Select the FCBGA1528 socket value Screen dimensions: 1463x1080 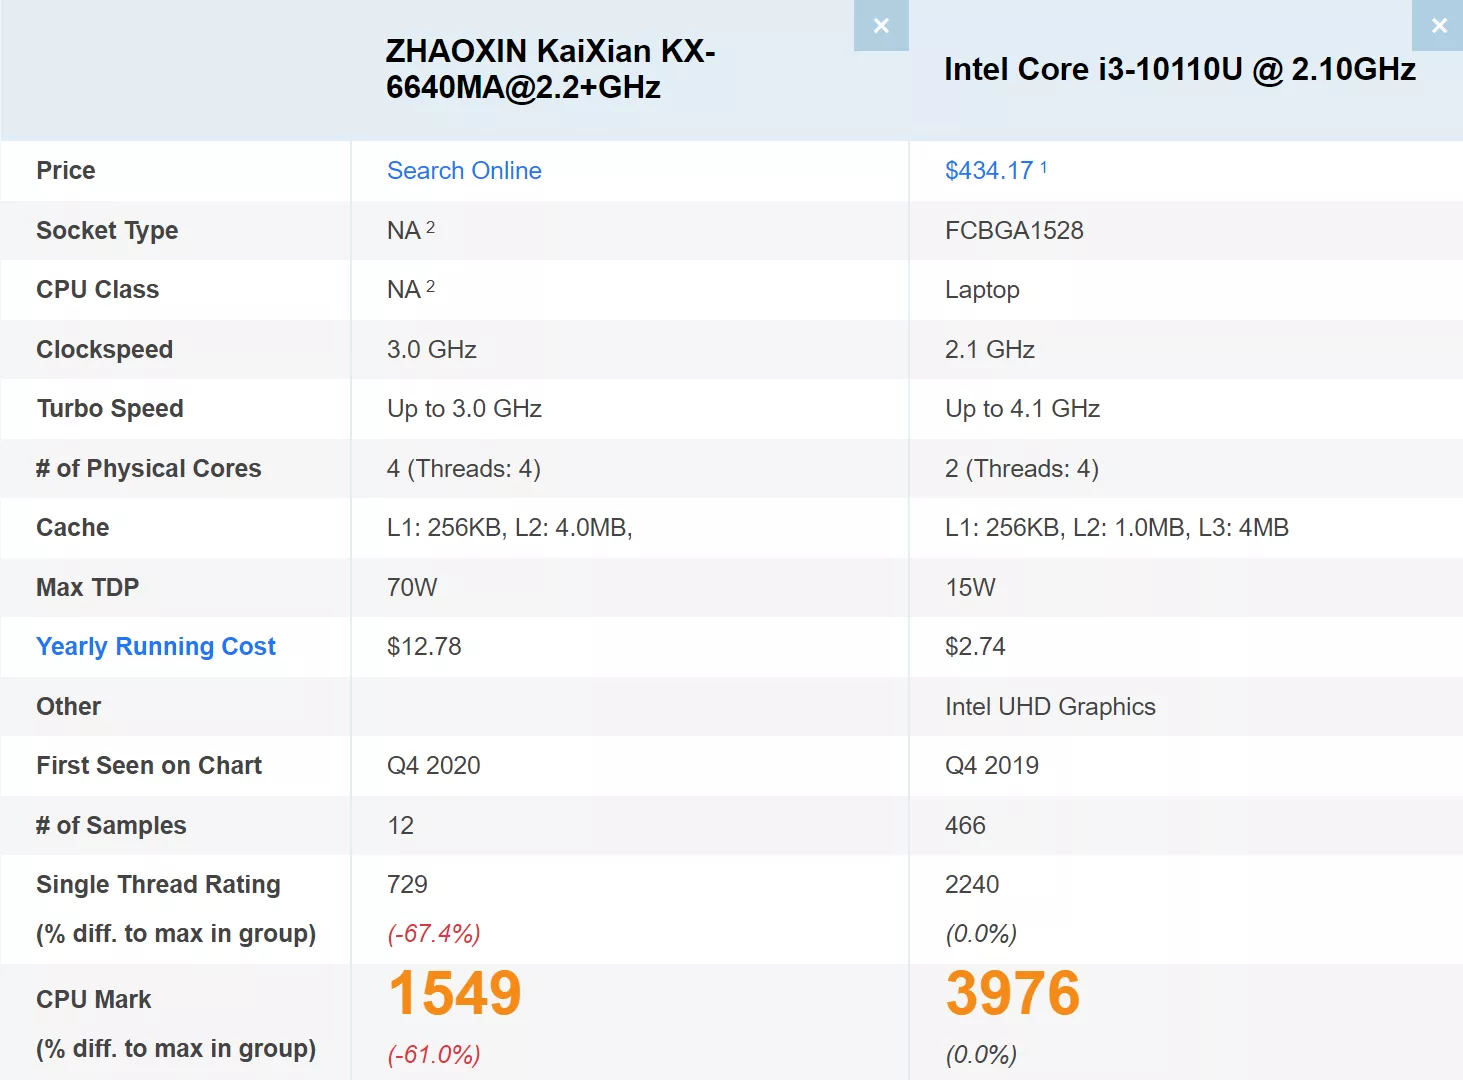click(1014, 230)
